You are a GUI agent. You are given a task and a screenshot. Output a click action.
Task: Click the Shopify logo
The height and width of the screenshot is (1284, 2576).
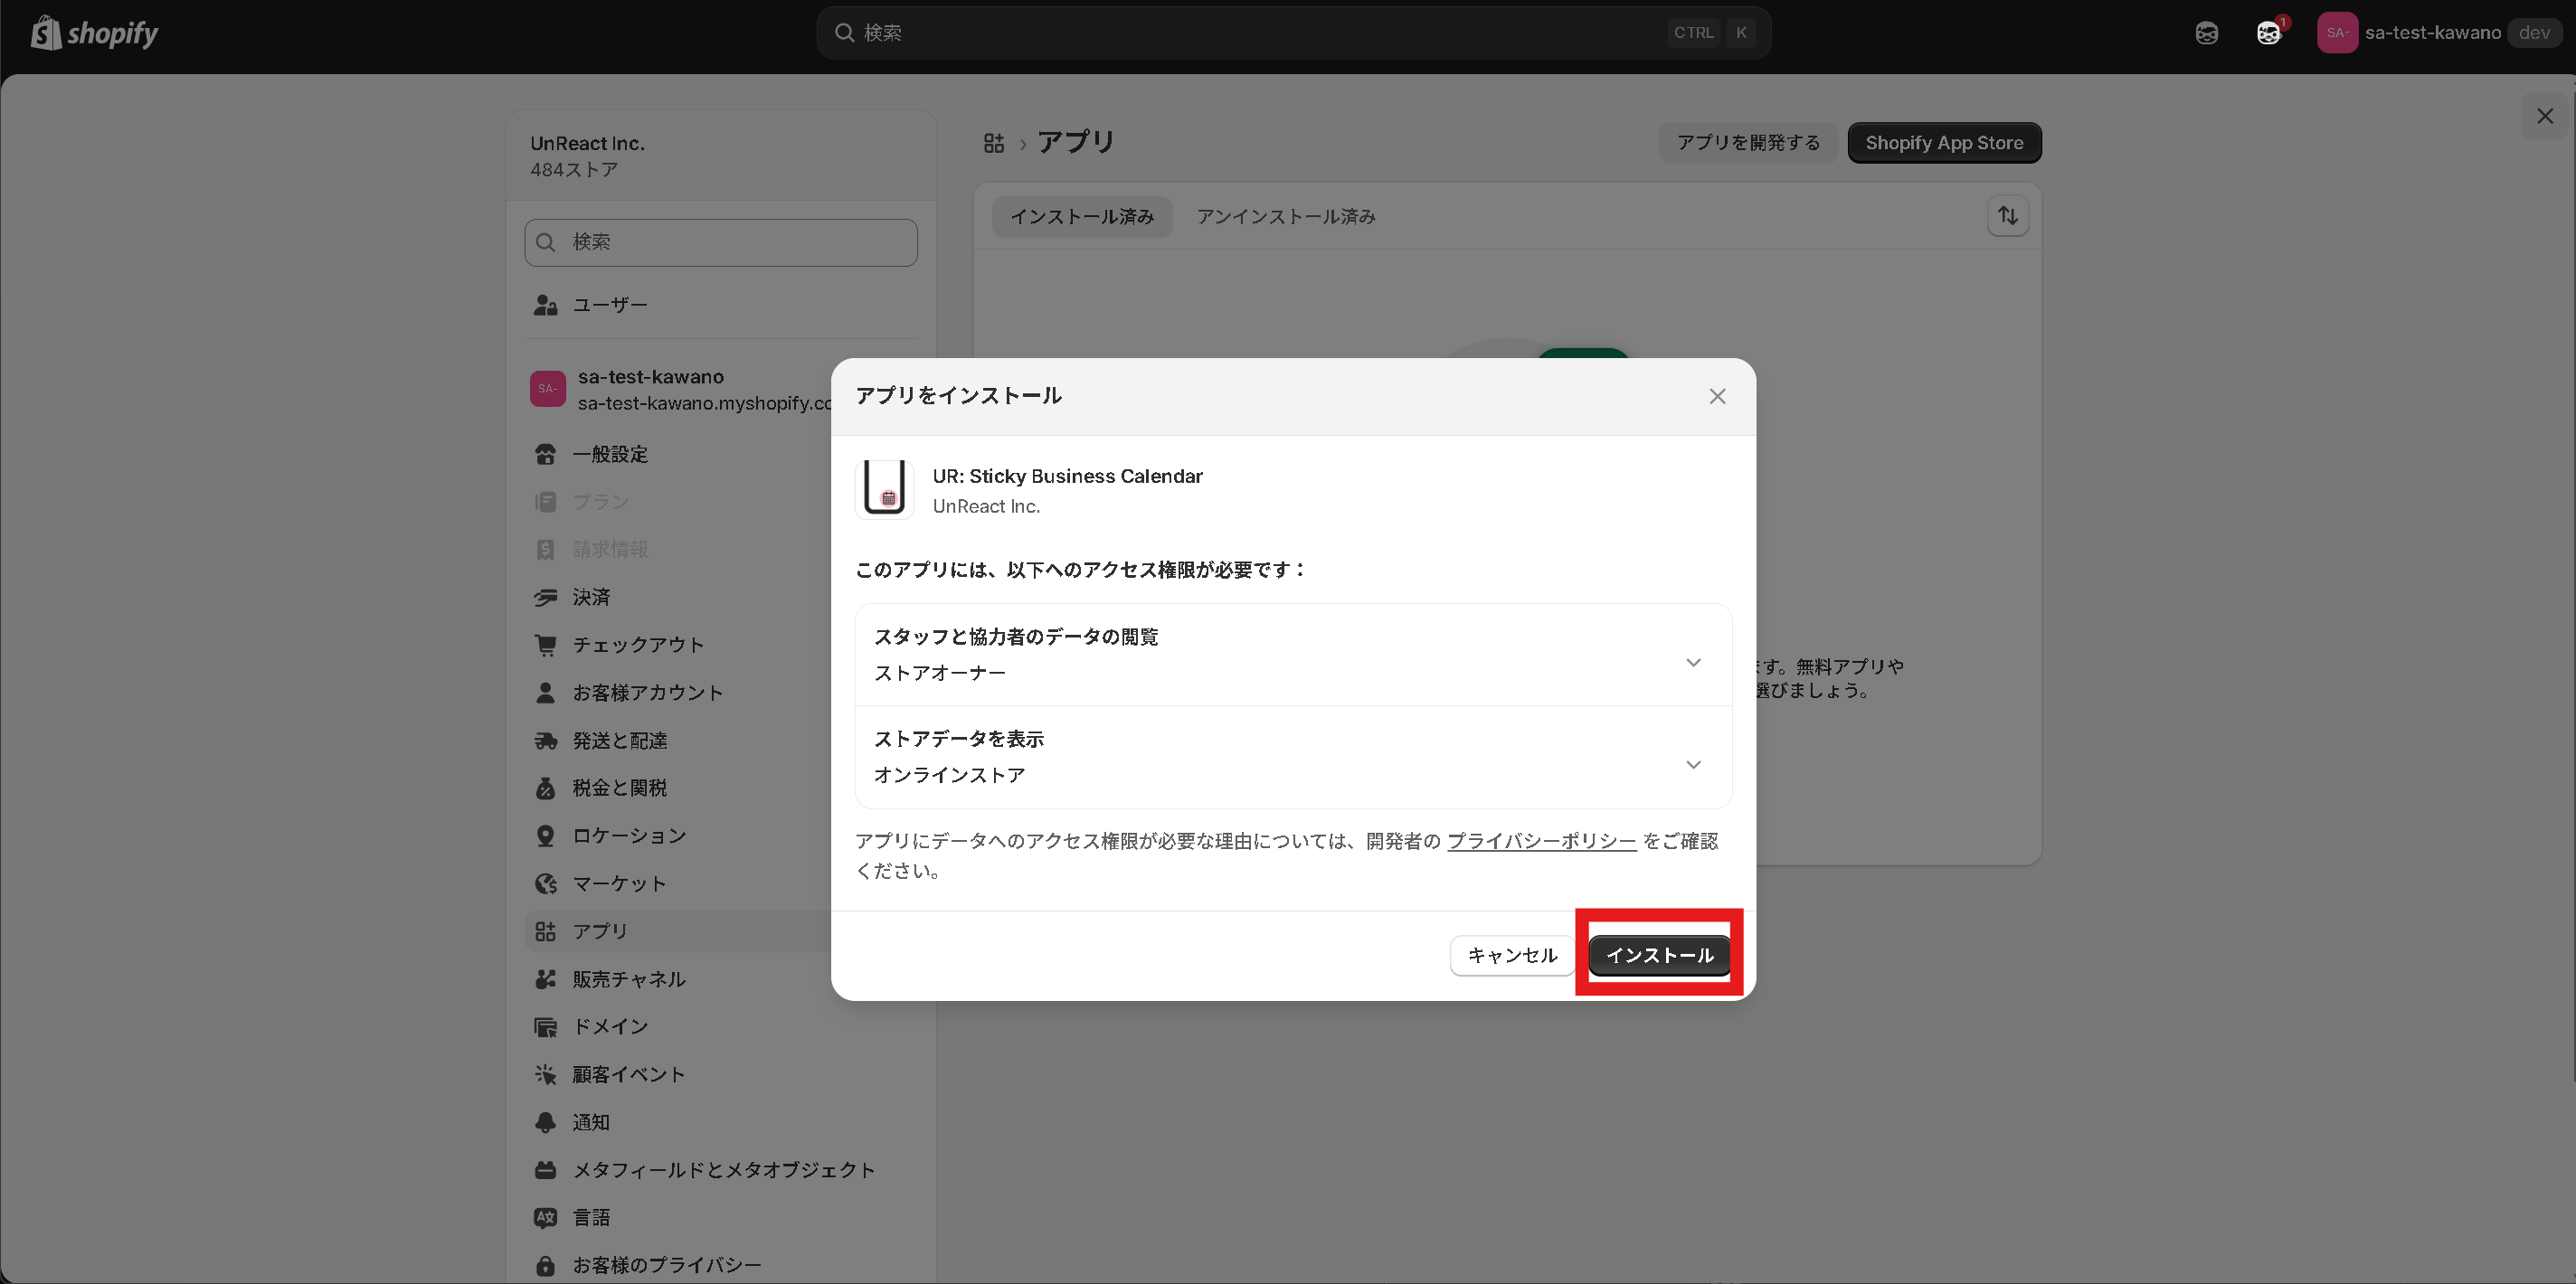pos(94,33)
